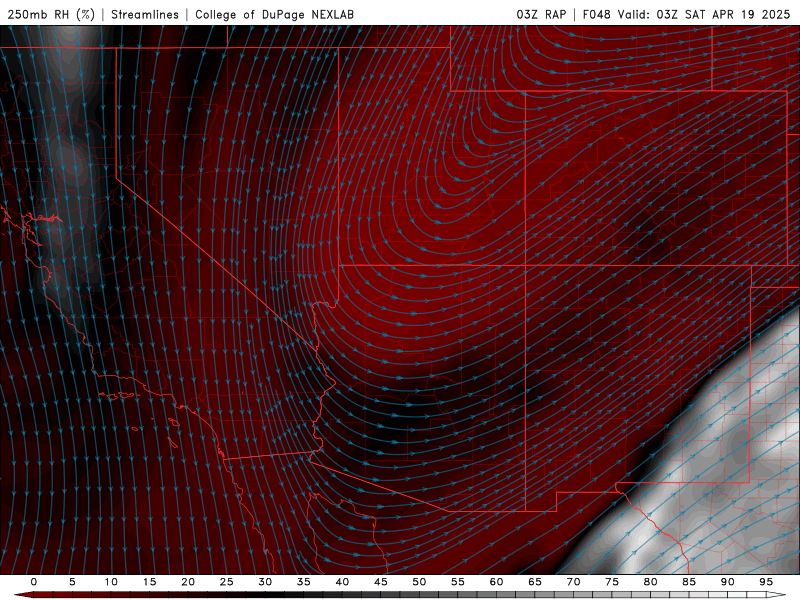Click the 70 label on the color scale
800x600 pixels.
click(573, 582)
